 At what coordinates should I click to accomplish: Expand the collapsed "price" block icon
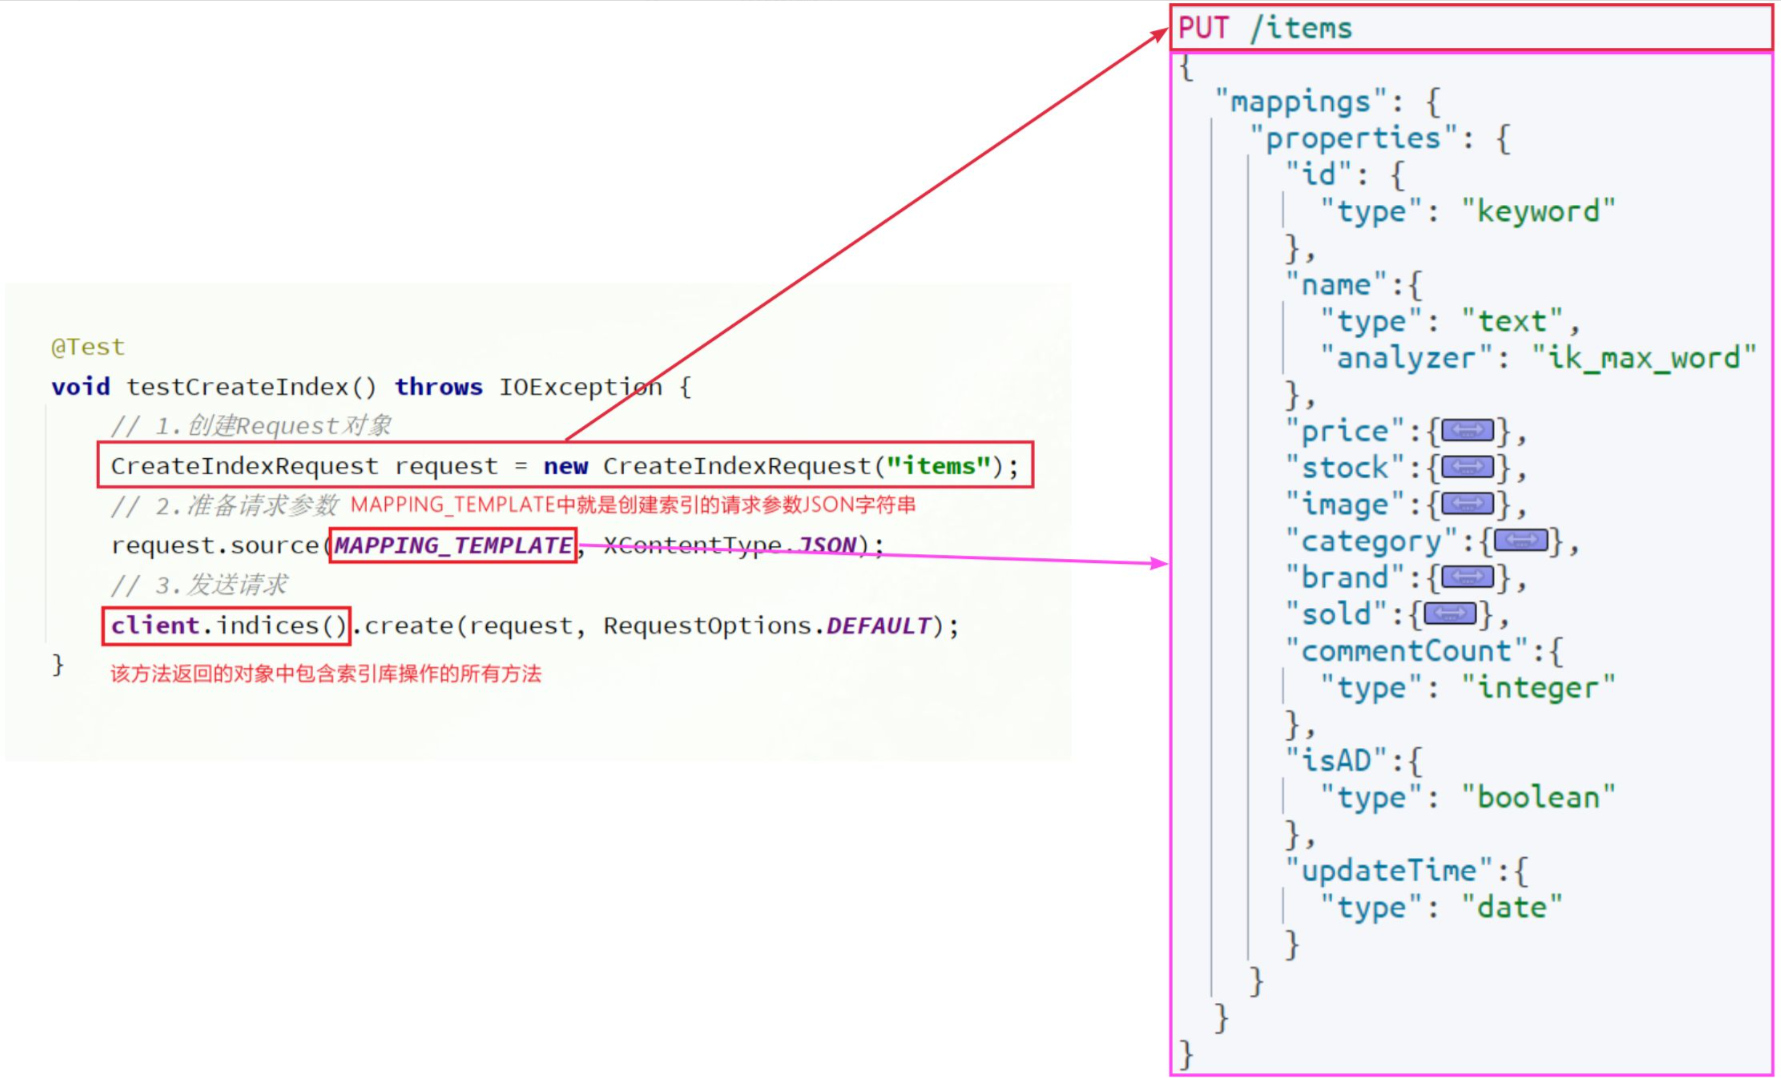(1467, 431)
